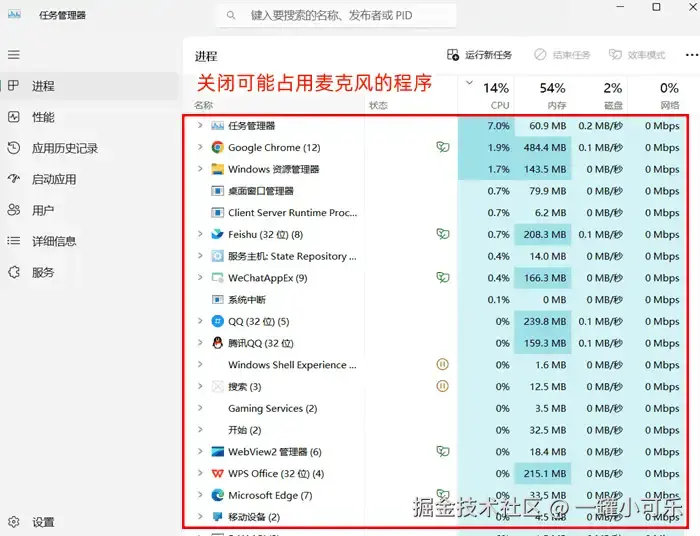Expand the Microsoft Edge (7) group

click(200, 495)
